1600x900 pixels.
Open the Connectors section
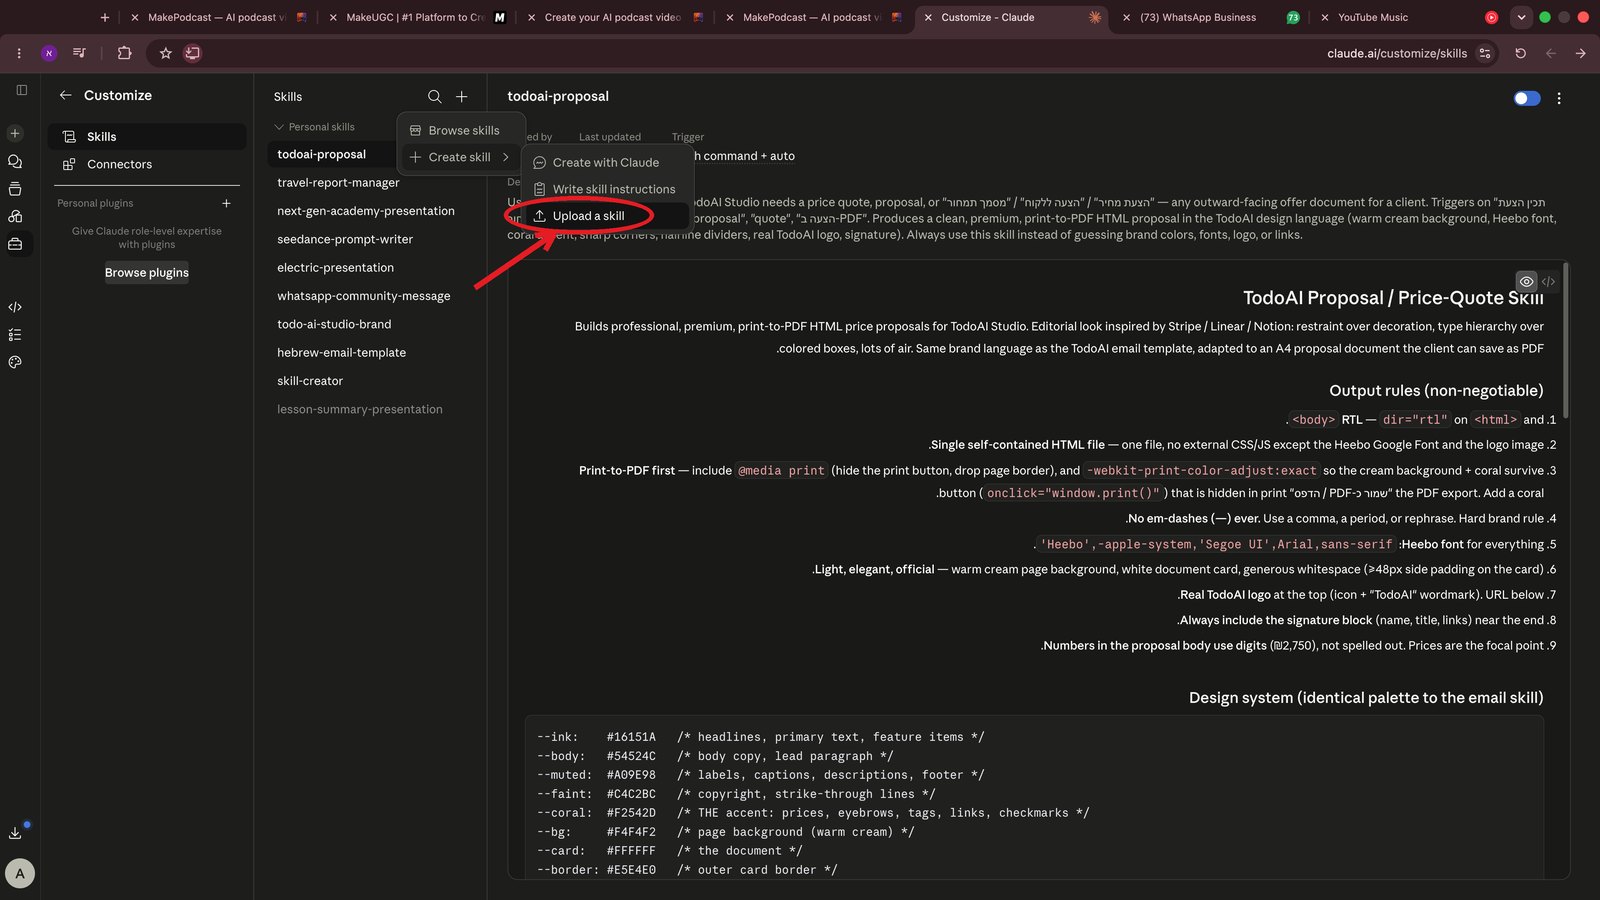[x=146, y=164]
